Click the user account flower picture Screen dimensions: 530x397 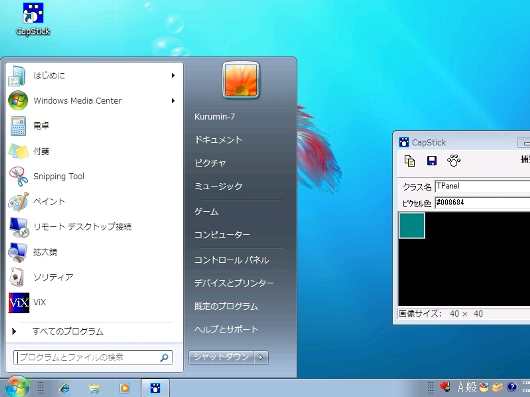pos(241,80)
